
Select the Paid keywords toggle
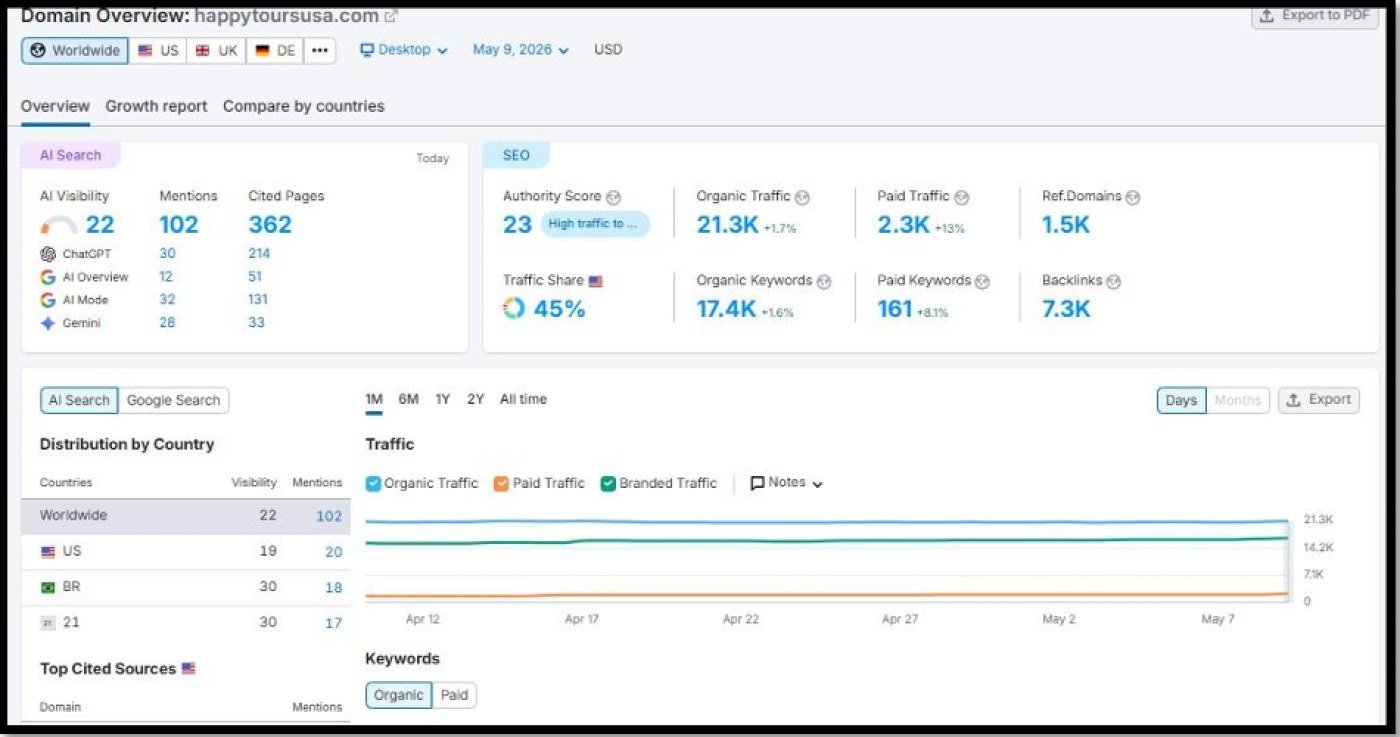tap(454, 695)
